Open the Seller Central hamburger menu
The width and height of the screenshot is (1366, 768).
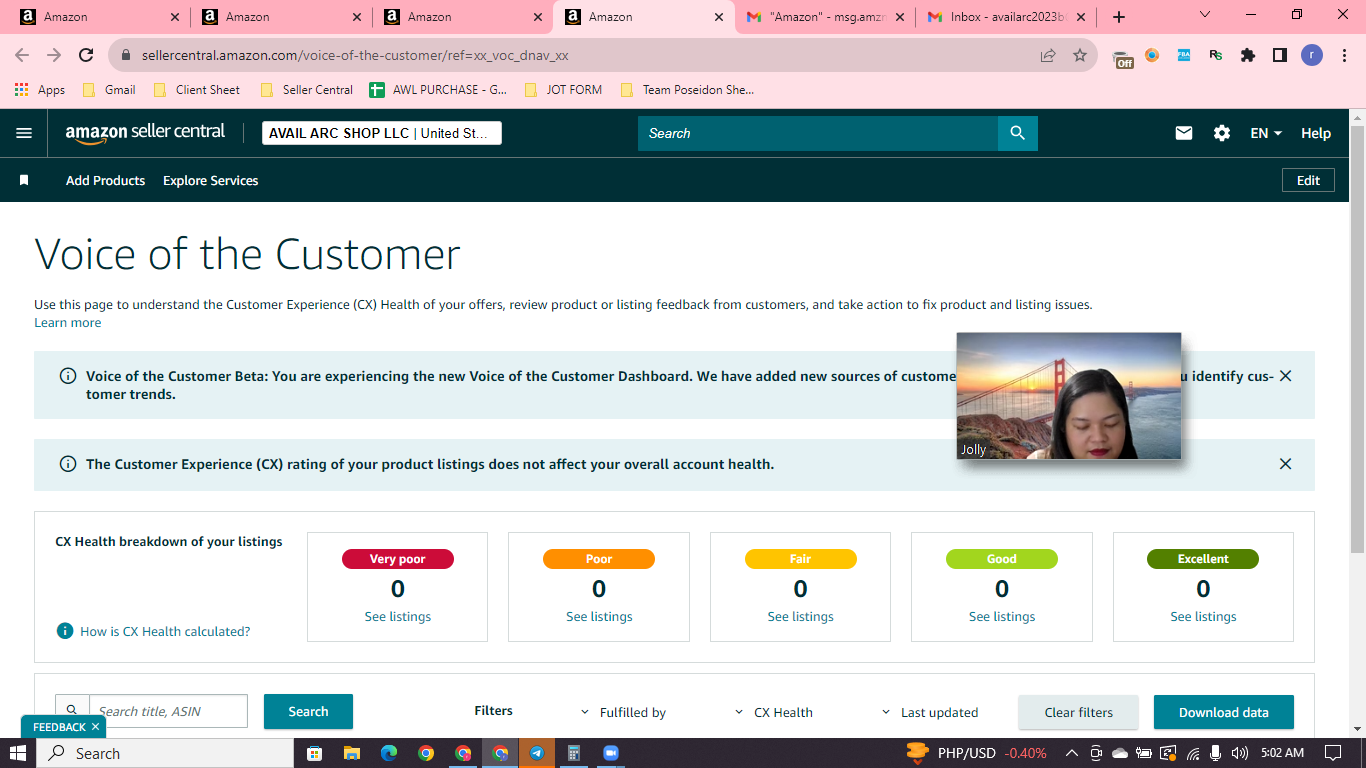[x=24, y=133]
